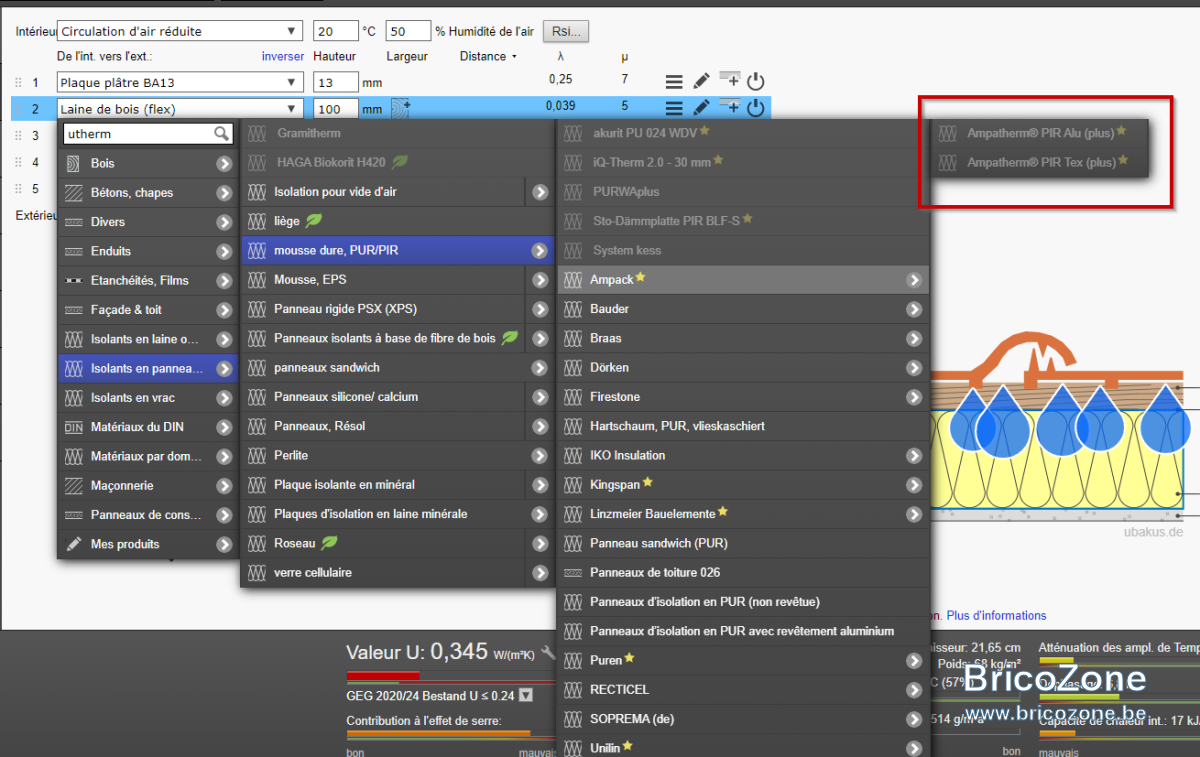Grab the drag handle of layer 3
Screen dimensions: 1200x757
coord(18,135)
